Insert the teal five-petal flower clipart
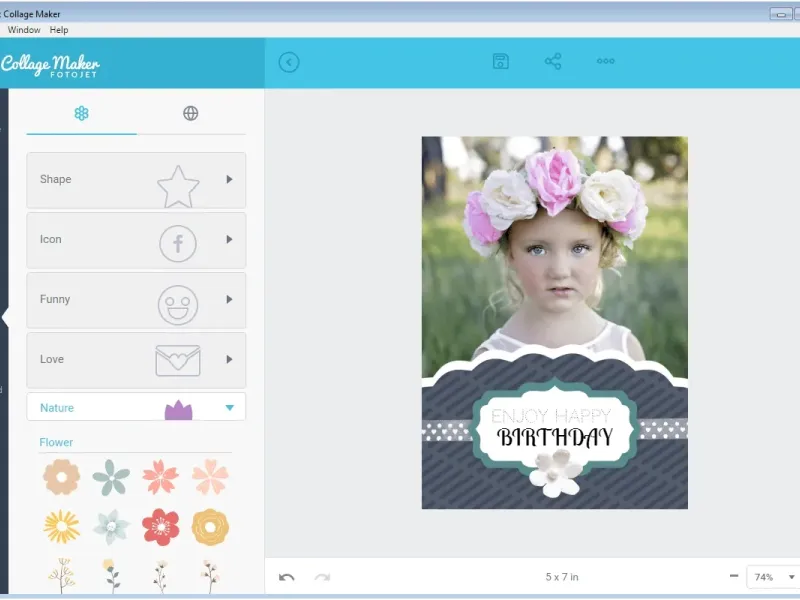Viewport: 800px width, 600px height. [x=111, y=478]
